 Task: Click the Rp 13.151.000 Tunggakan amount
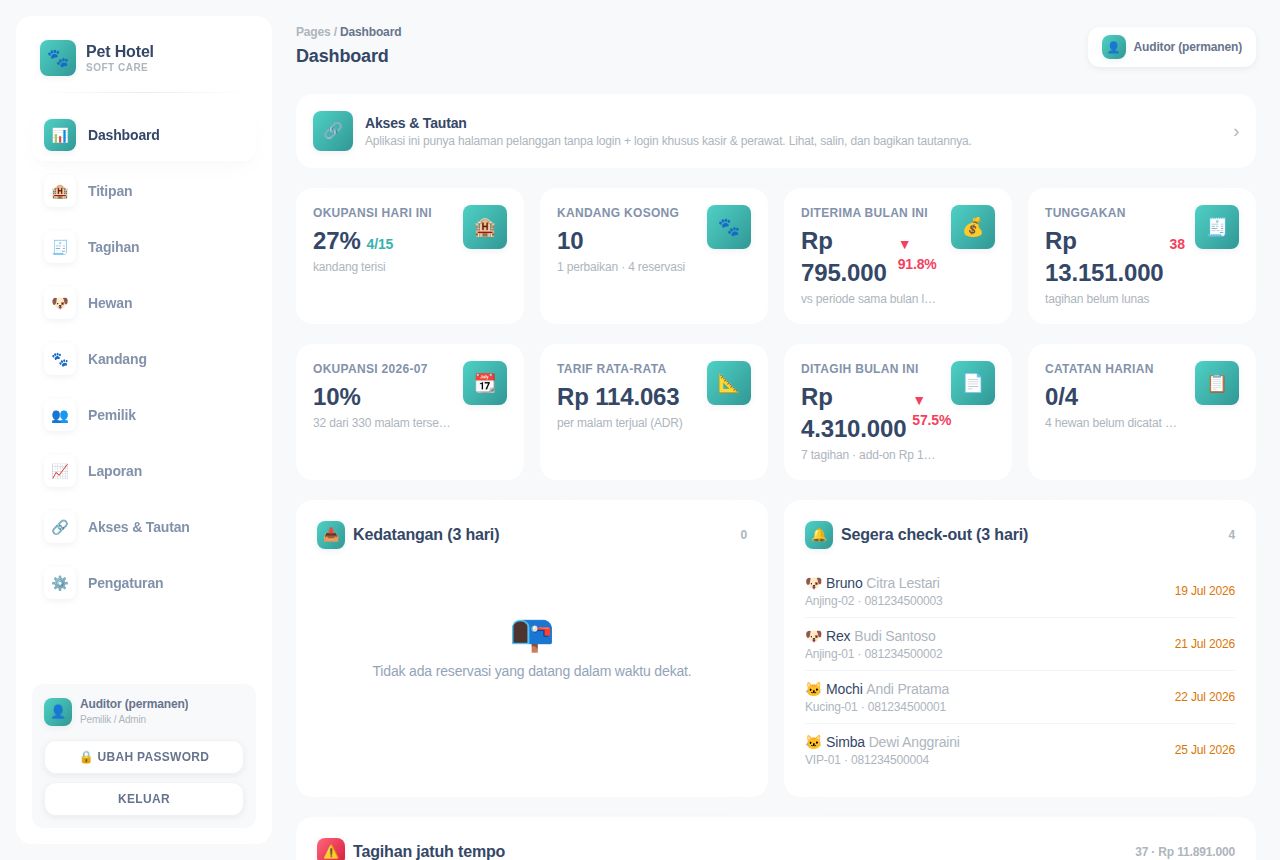pyautogui.click(x=1104, y=257)
